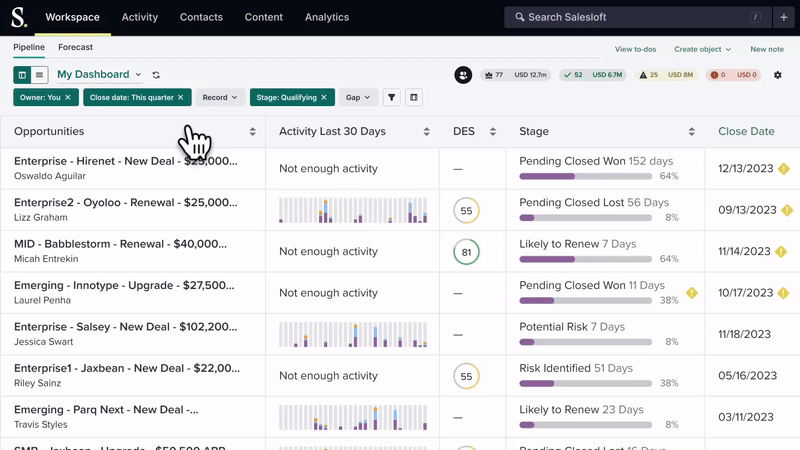Click the 05/16/2023 close date

click(x=747, y=376)
